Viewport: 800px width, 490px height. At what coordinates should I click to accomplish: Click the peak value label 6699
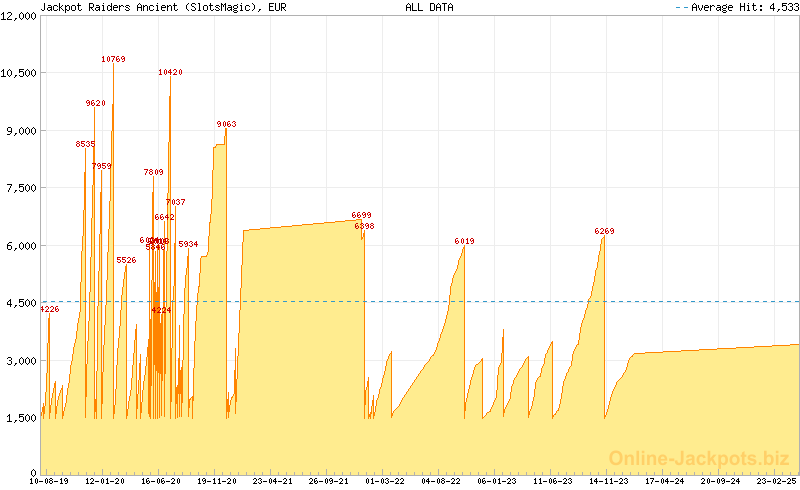click(x=361, y=215)
